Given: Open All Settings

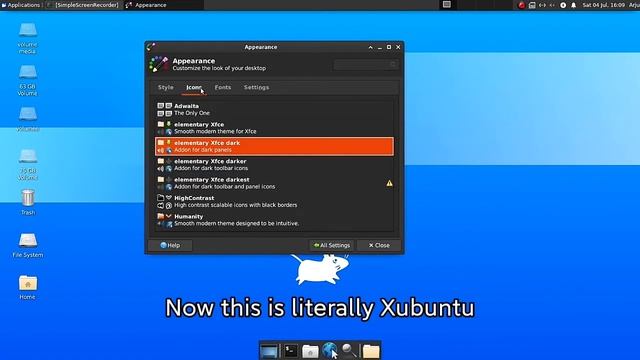Looking at the screenshot, I should [x=331, y=245].
